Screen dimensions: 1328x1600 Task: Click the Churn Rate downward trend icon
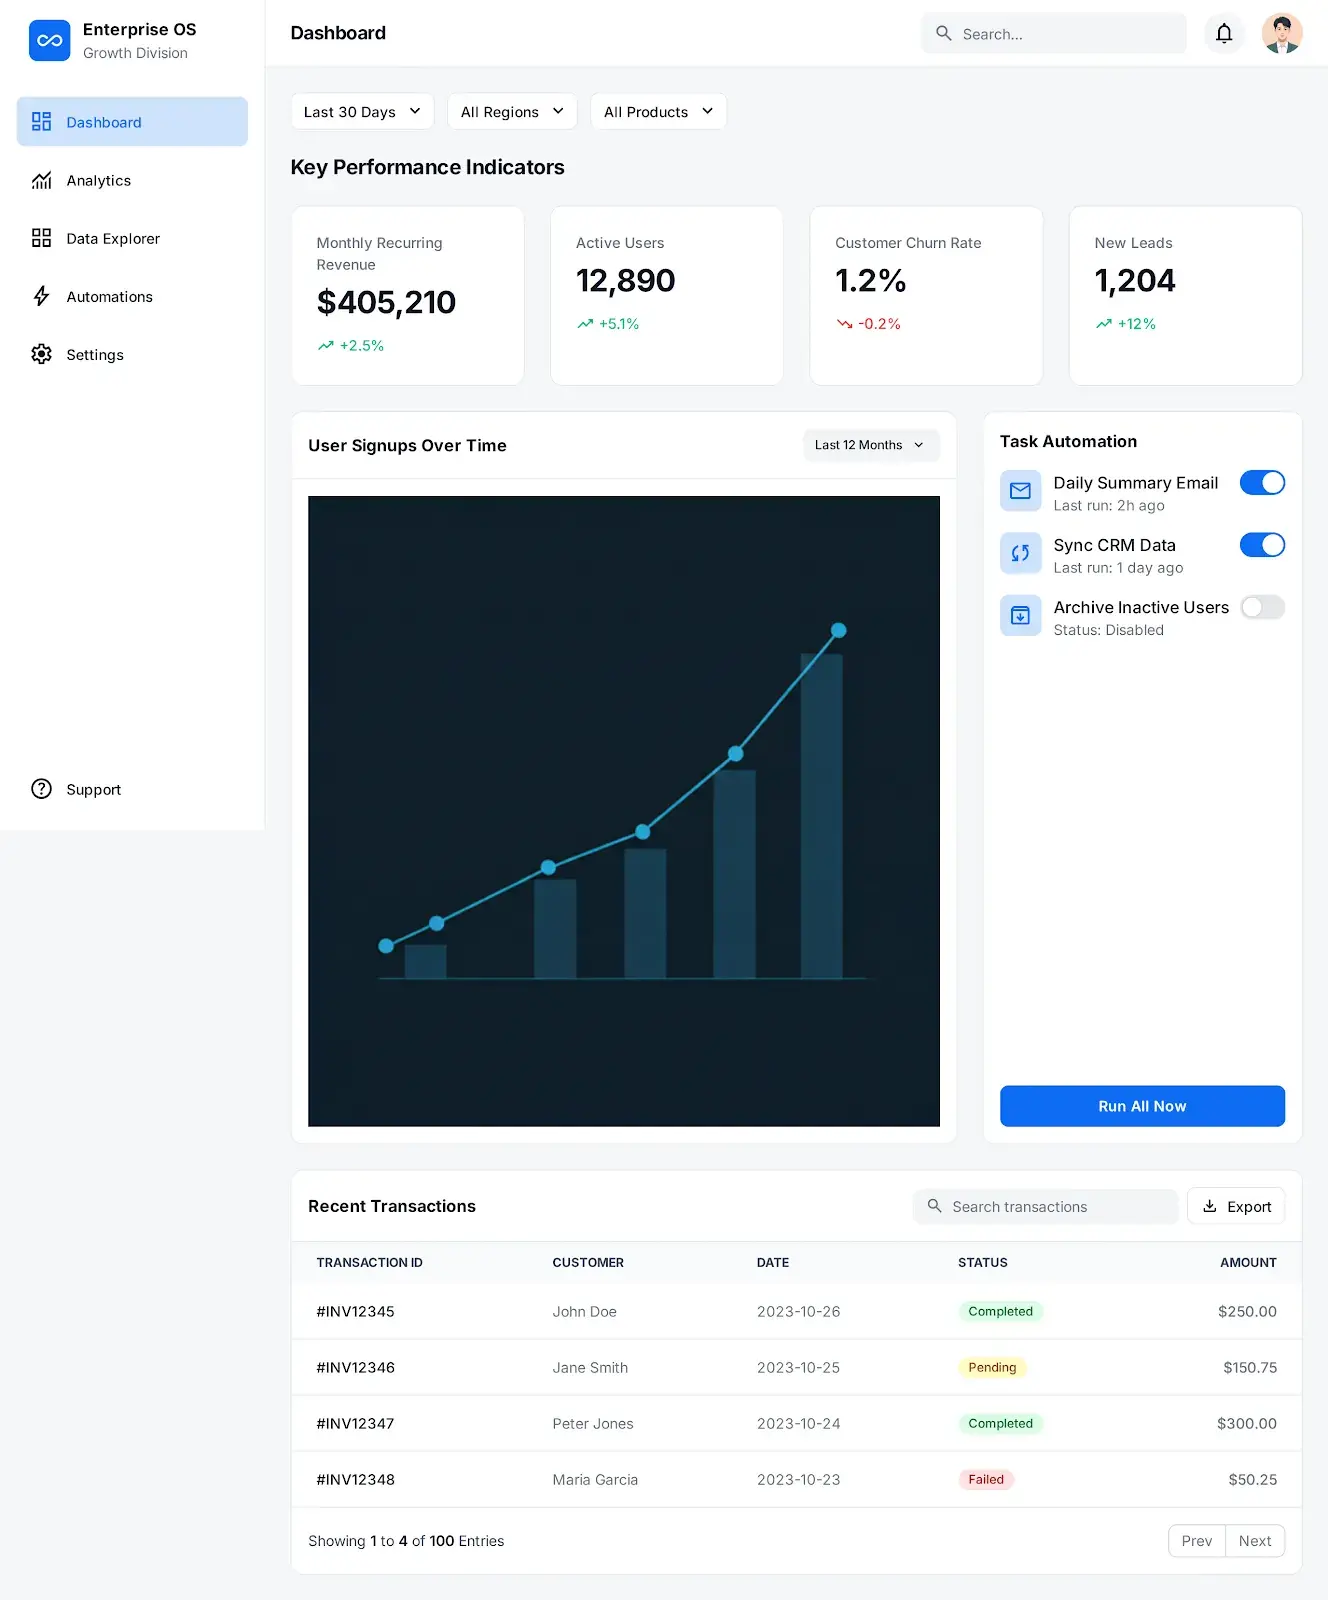tap(844, 324)
